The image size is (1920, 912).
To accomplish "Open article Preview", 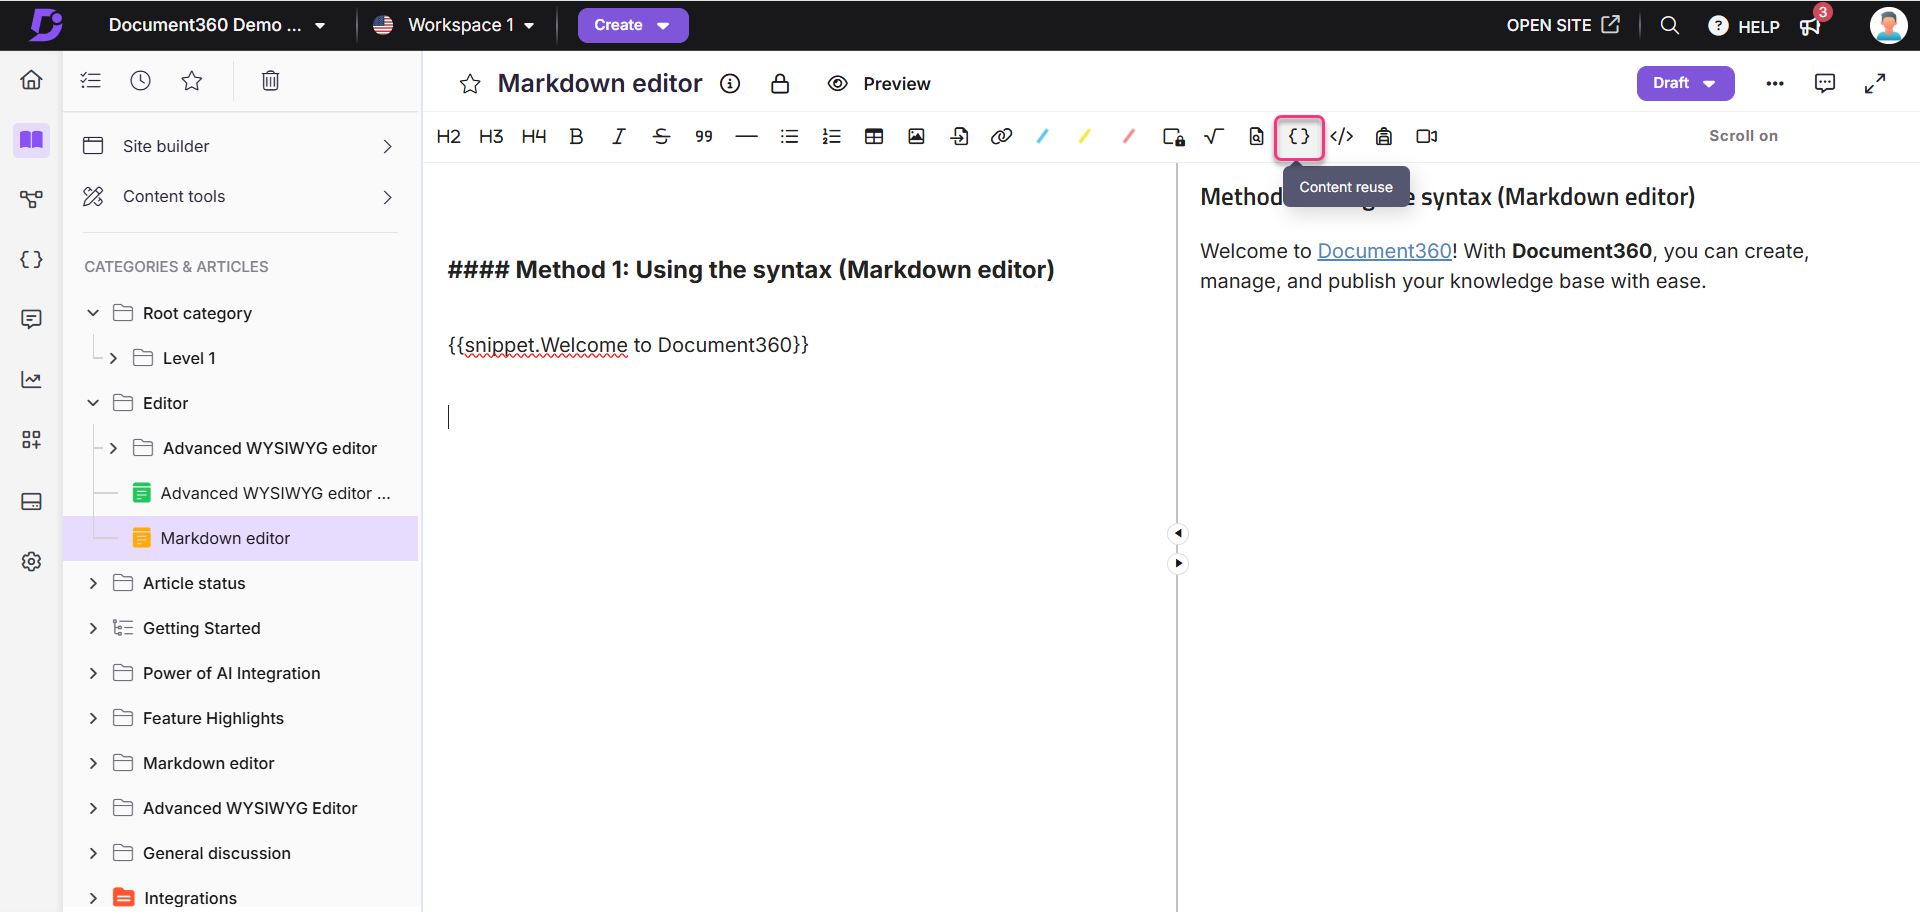I will click(879, 84).
